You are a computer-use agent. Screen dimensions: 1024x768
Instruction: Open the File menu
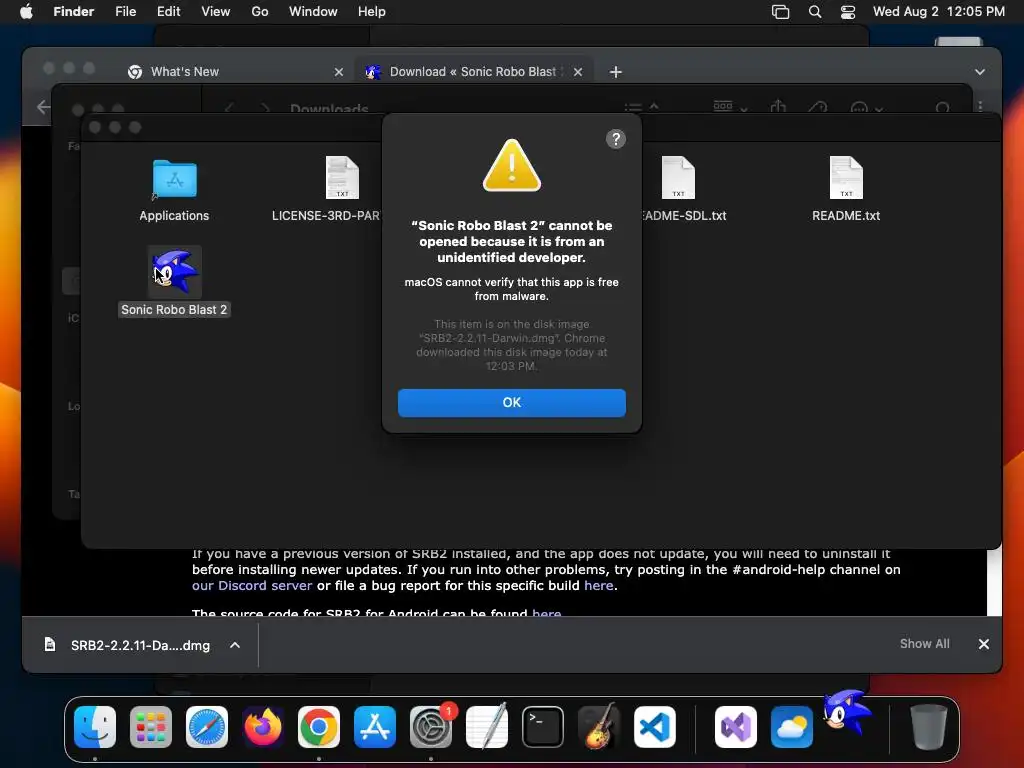(125, 11)
